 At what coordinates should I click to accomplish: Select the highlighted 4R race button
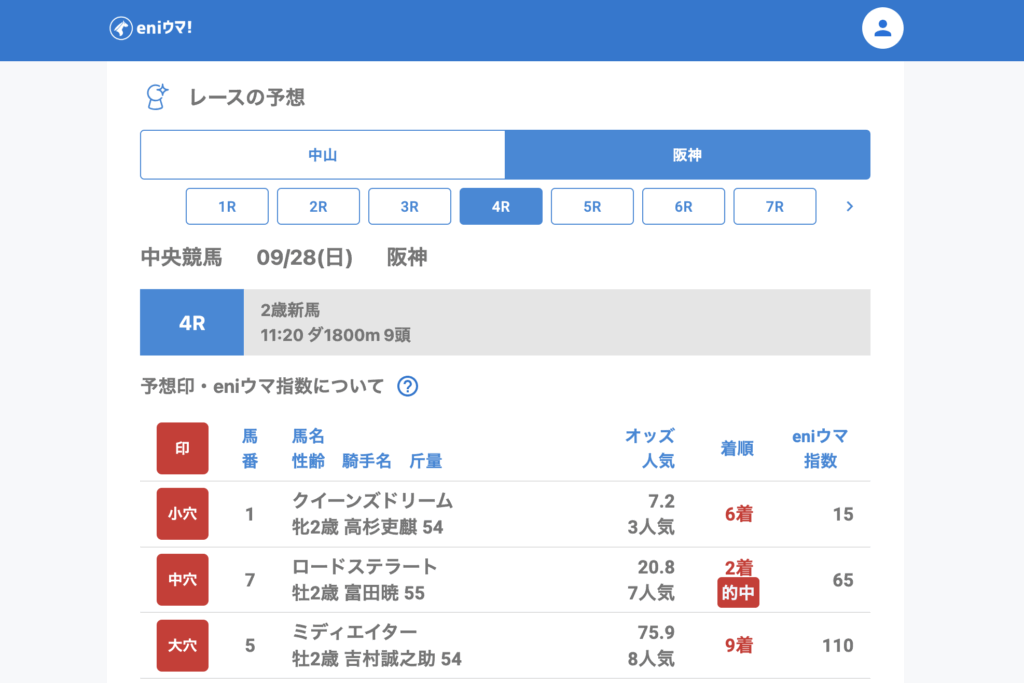tap(501, 207)
